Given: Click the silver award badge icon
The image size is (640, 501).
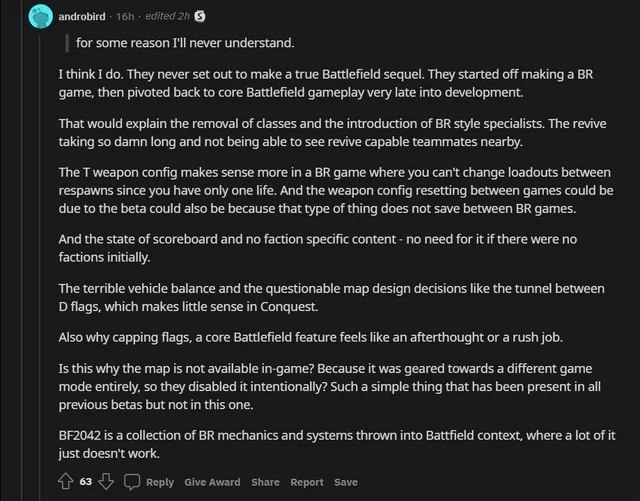Looking at the screenshot, I should pos(200,16).
